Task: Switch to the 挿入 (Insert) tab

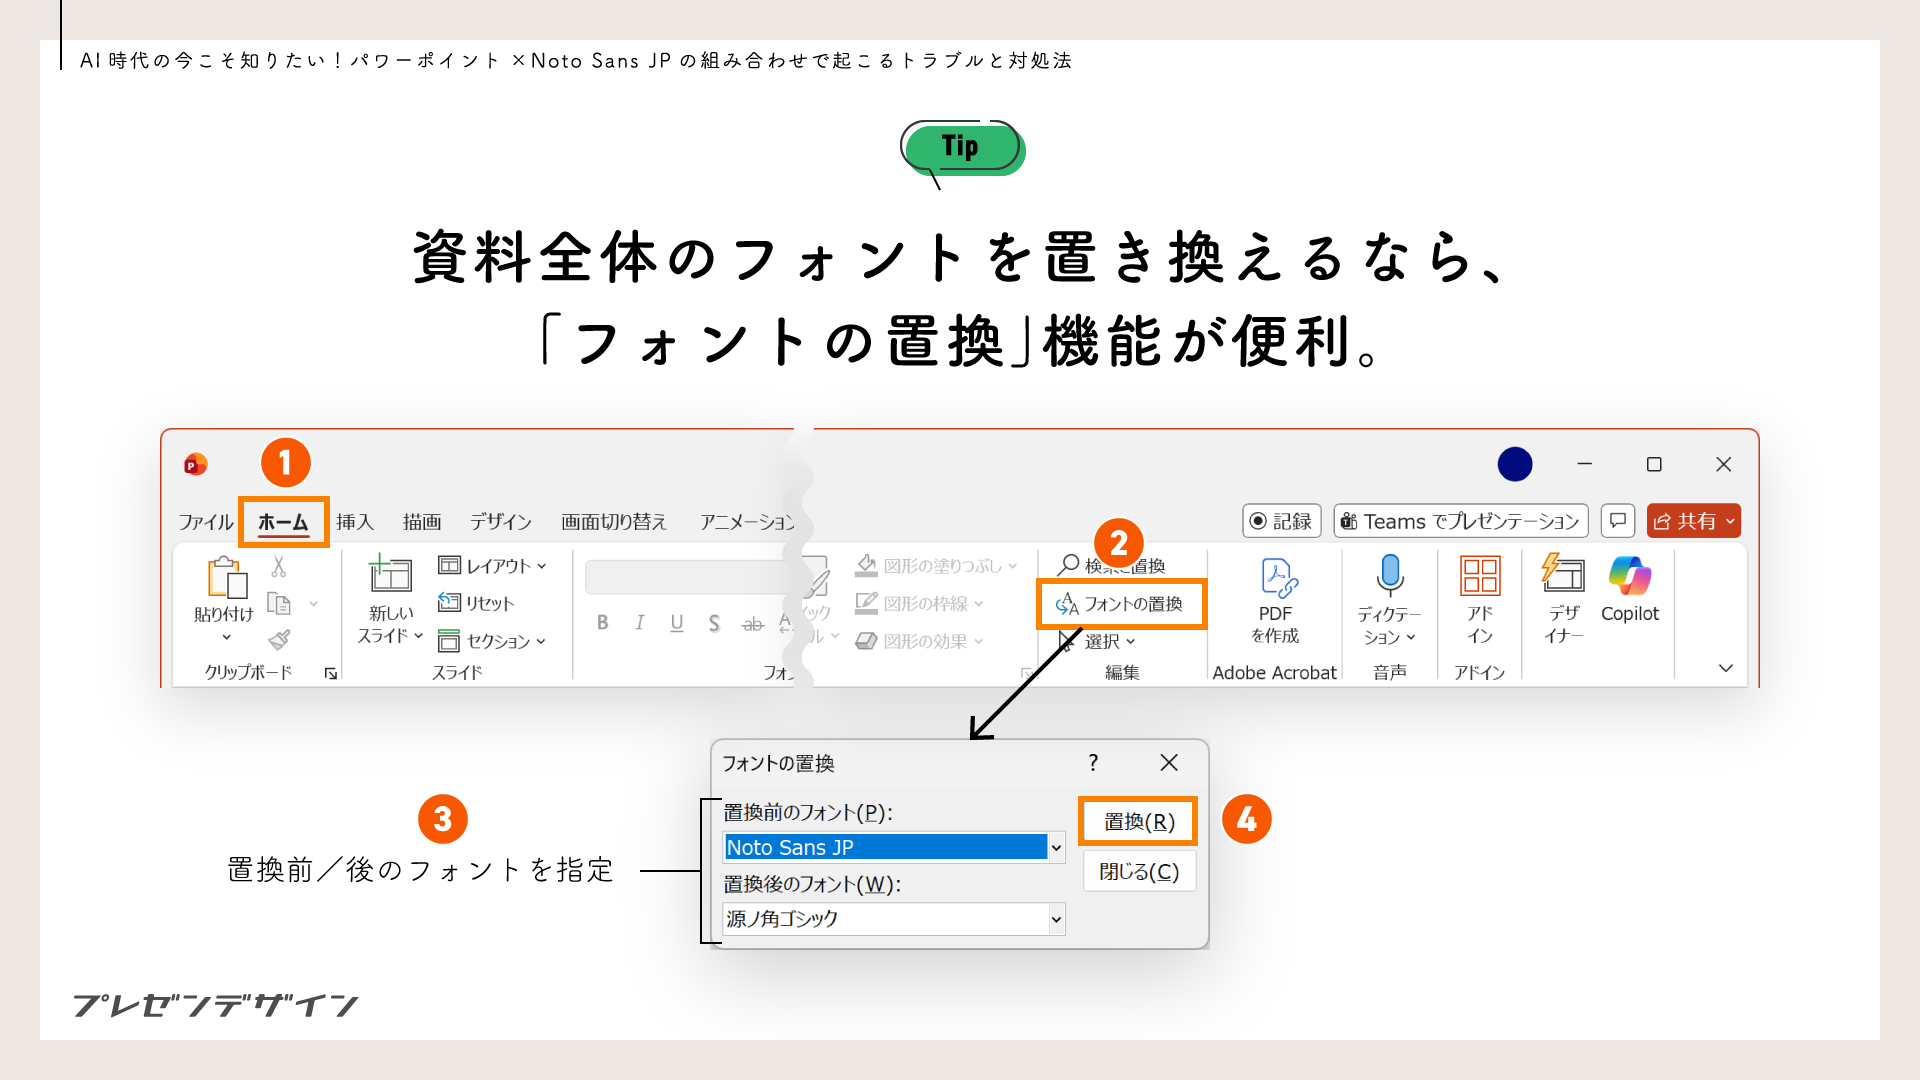Action: [355, 521]
